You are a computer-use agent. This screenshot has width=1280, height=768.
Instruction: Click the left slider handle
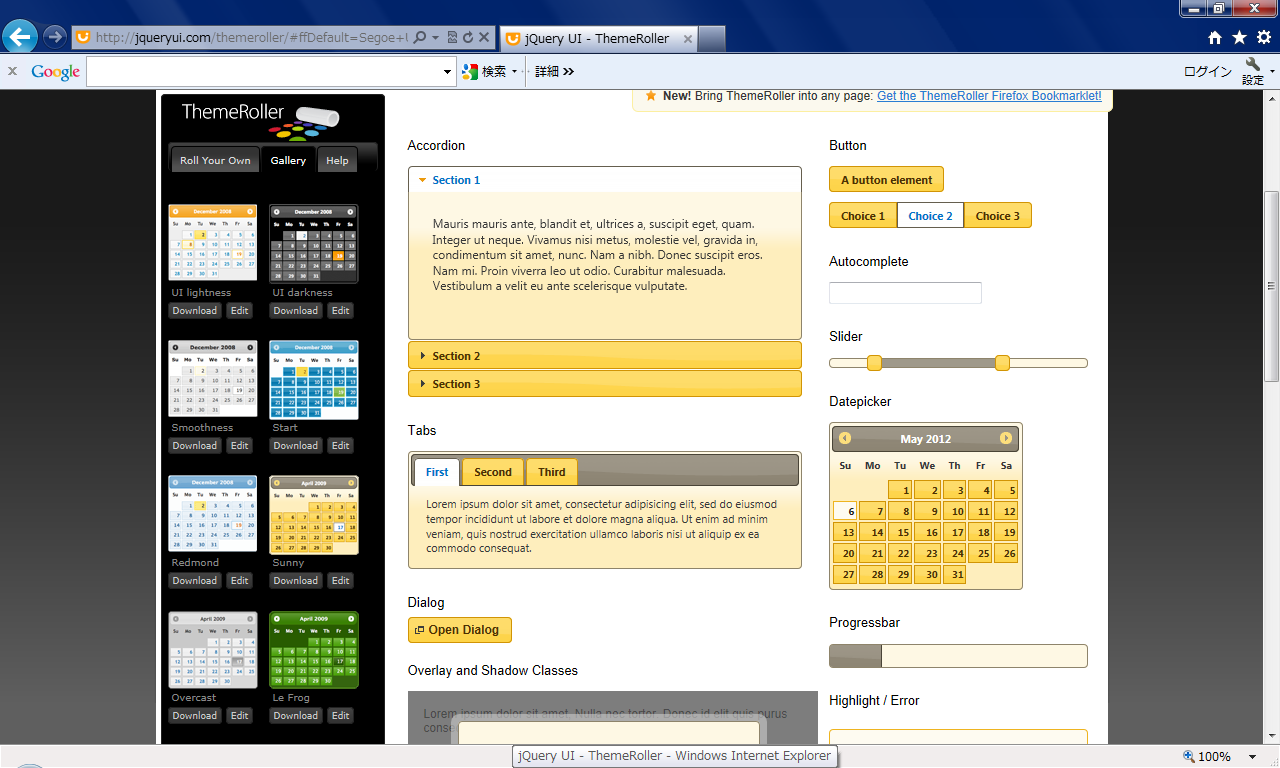874,363
